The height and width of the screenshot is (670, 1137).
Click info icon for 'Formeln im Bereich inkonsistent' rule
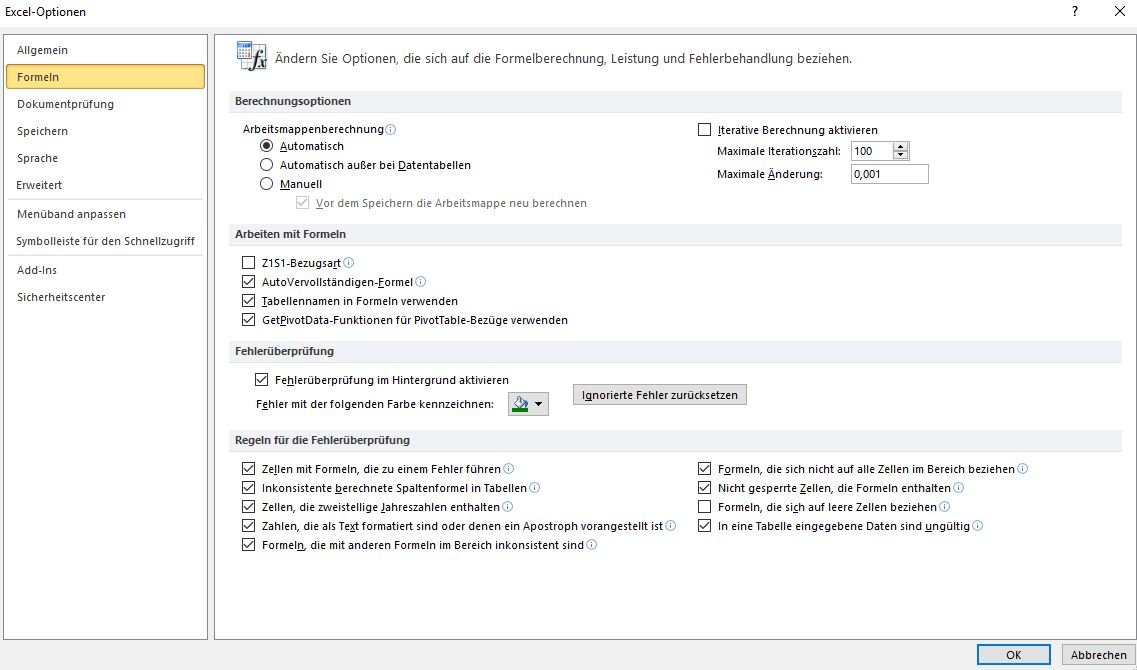point(592,545)
